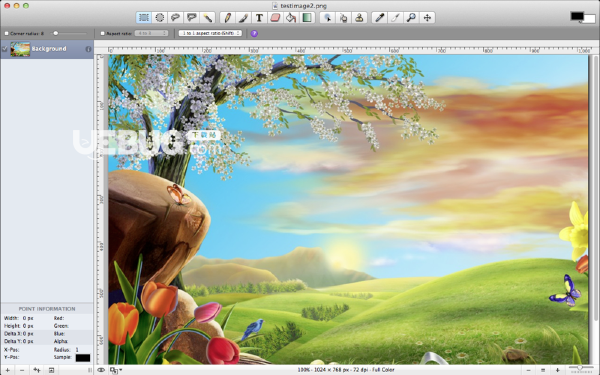Select the Background layer thumbnail
600x375 pixels.
[x=20, y=49]
